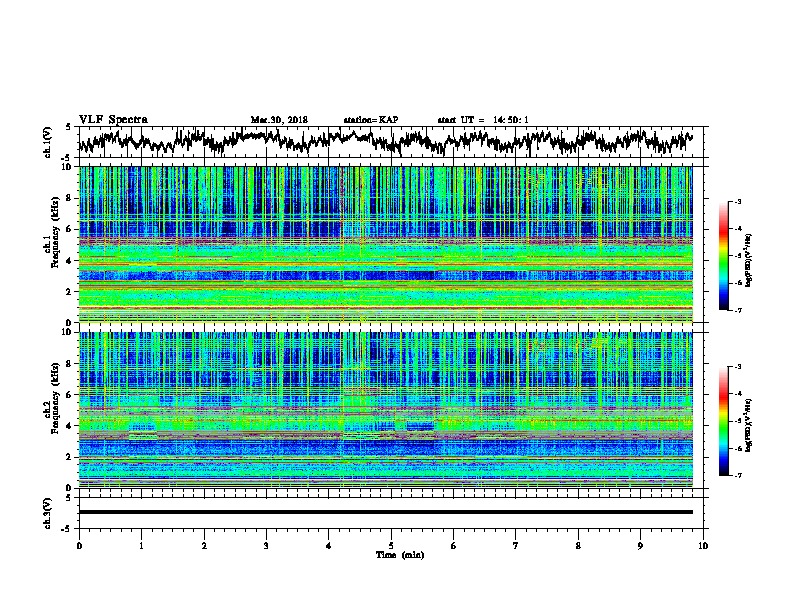The width and height of the screenshot is (792, 612).
Task: Click the "VLF Spectra" plot title
Action: 113,120
